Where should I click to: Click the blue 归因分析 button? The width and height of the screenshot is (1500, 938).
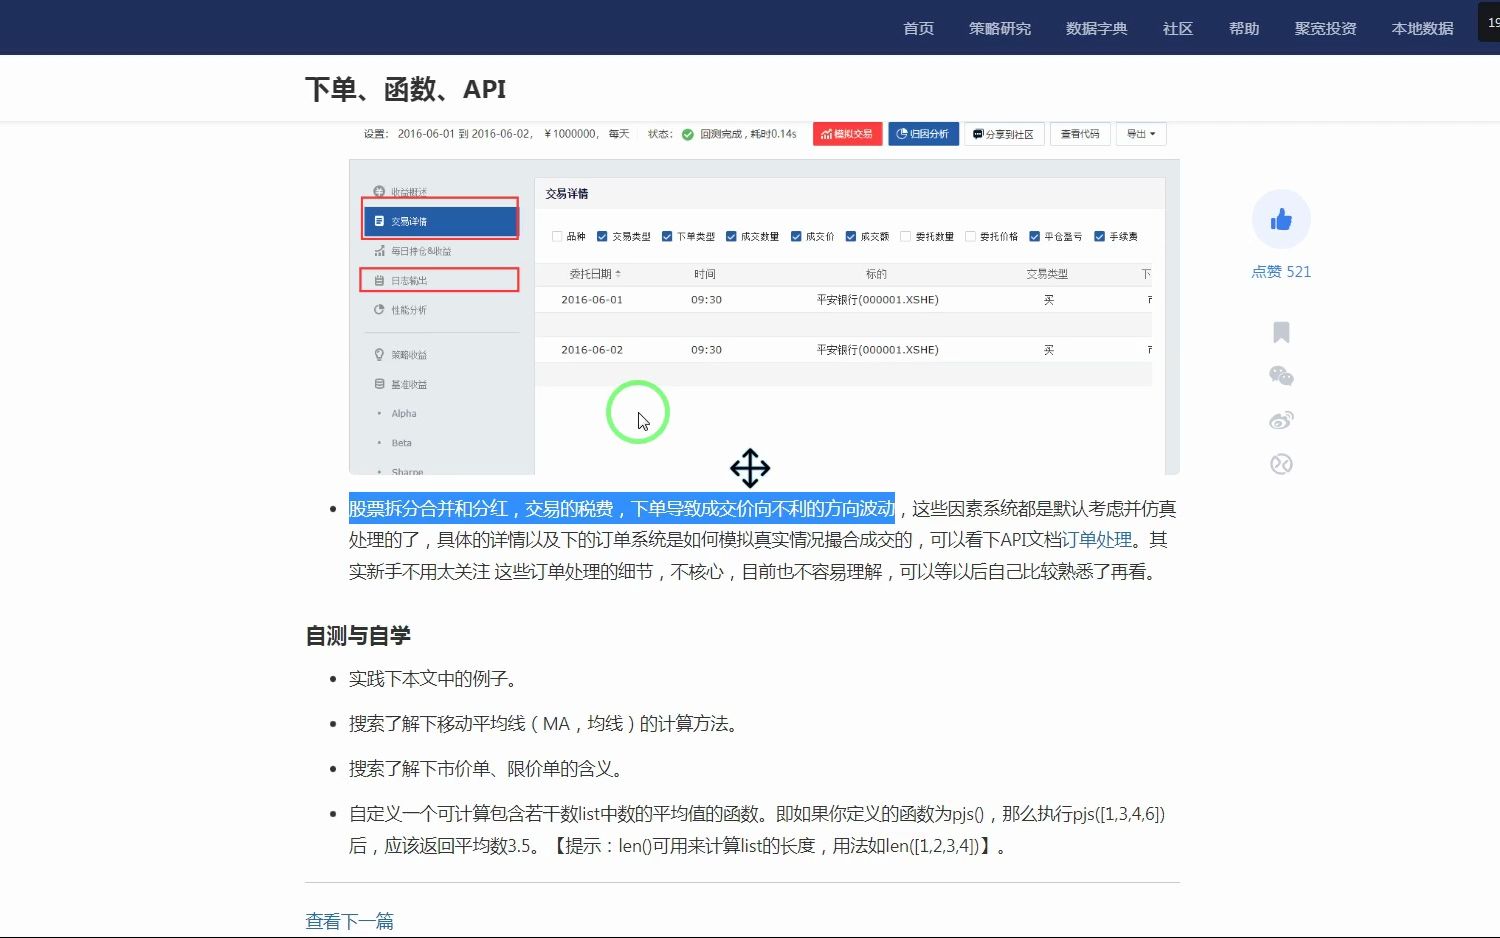pyautogui.click(x=923, y=134)
